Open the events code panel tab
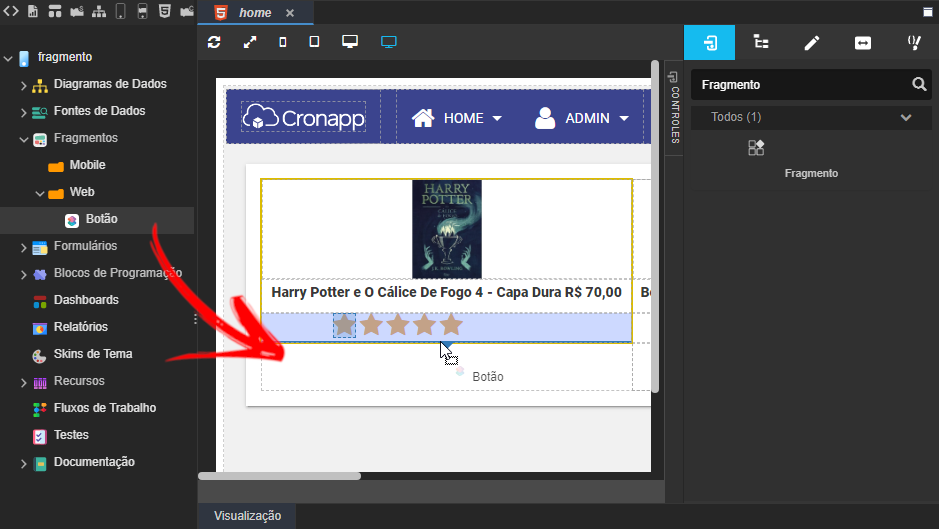This screenshot has height=529, width=939. pos(914,43)
